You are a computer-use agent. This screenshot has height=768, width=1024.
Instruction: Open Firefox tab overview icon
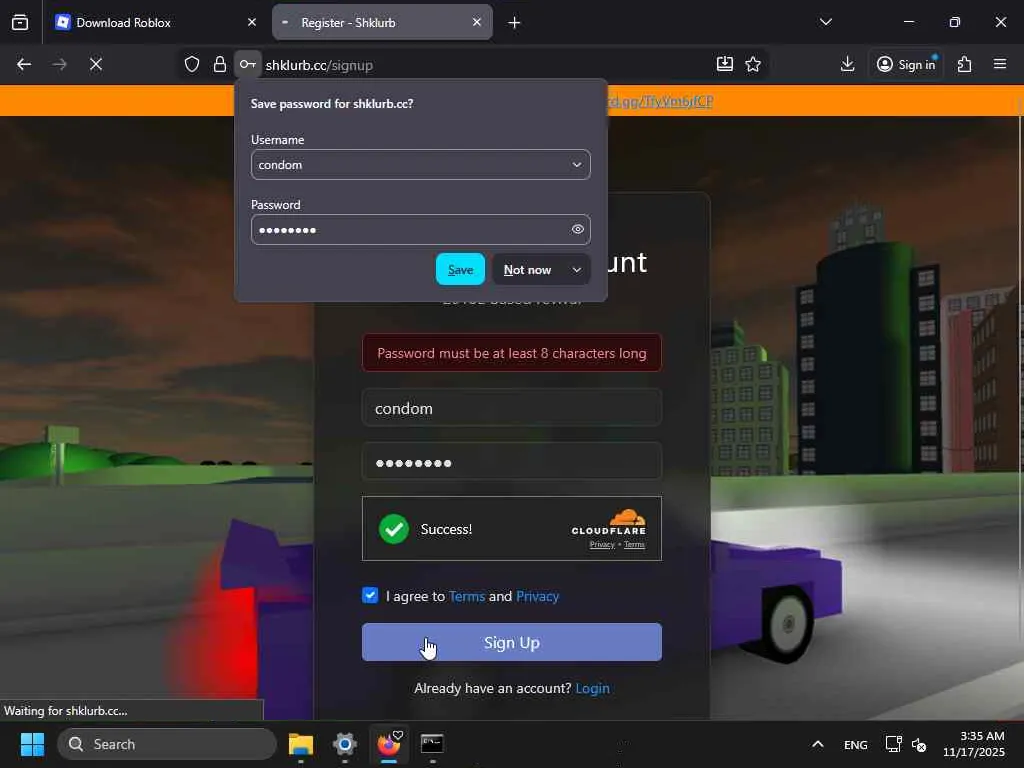tap(20, 23)
